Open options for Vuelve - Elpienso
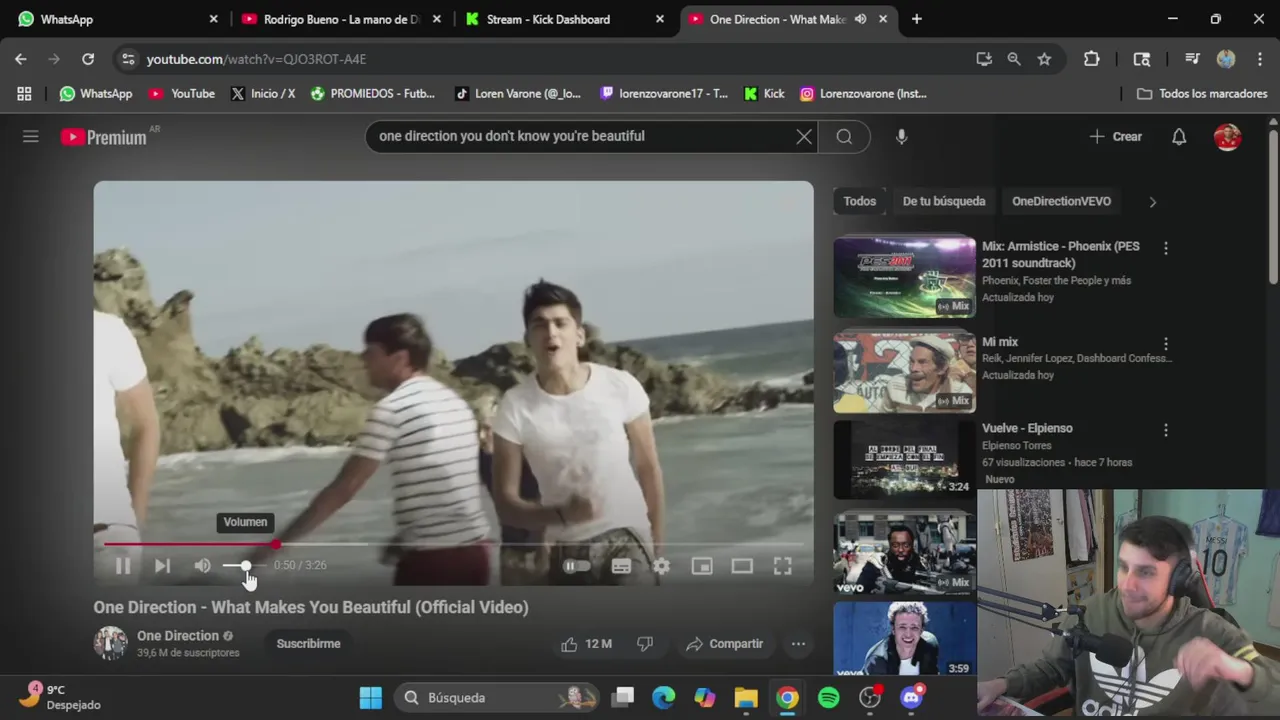 point(1165,429)
